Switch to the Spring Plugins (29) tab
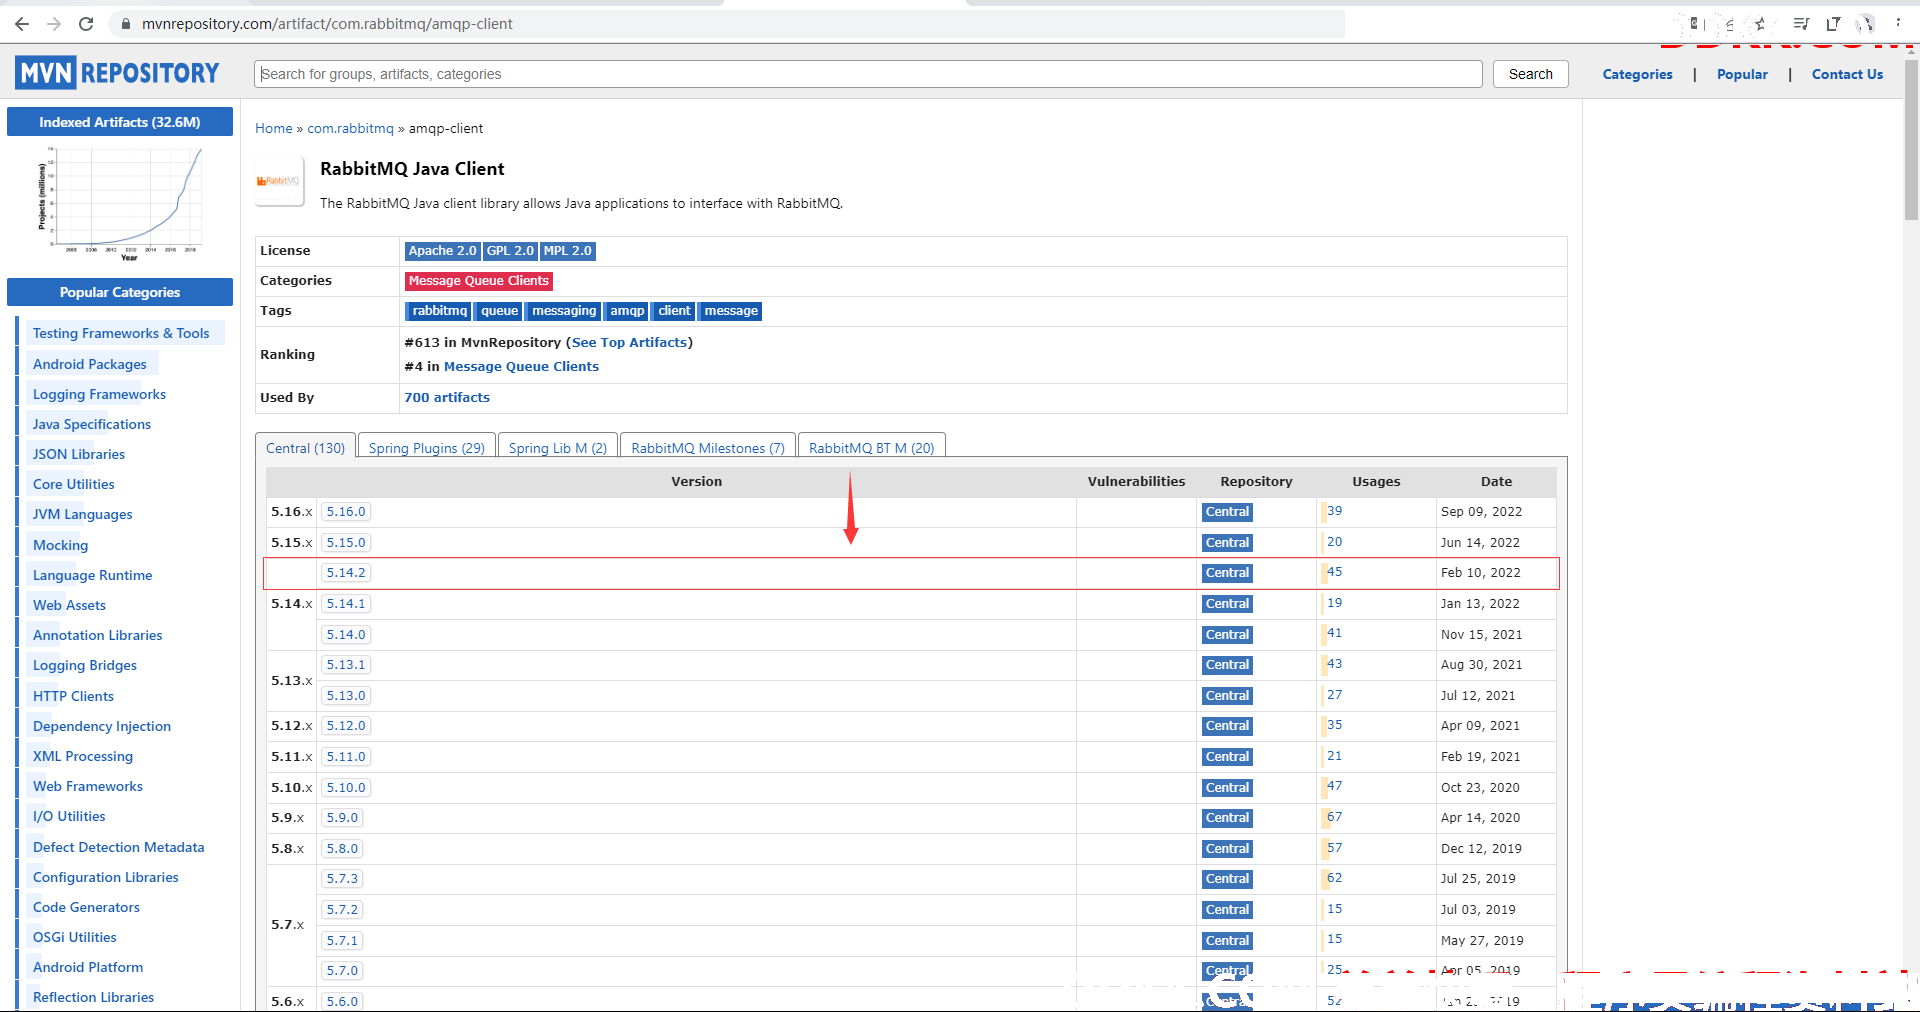1920x1012 pixels. point(426,447)
